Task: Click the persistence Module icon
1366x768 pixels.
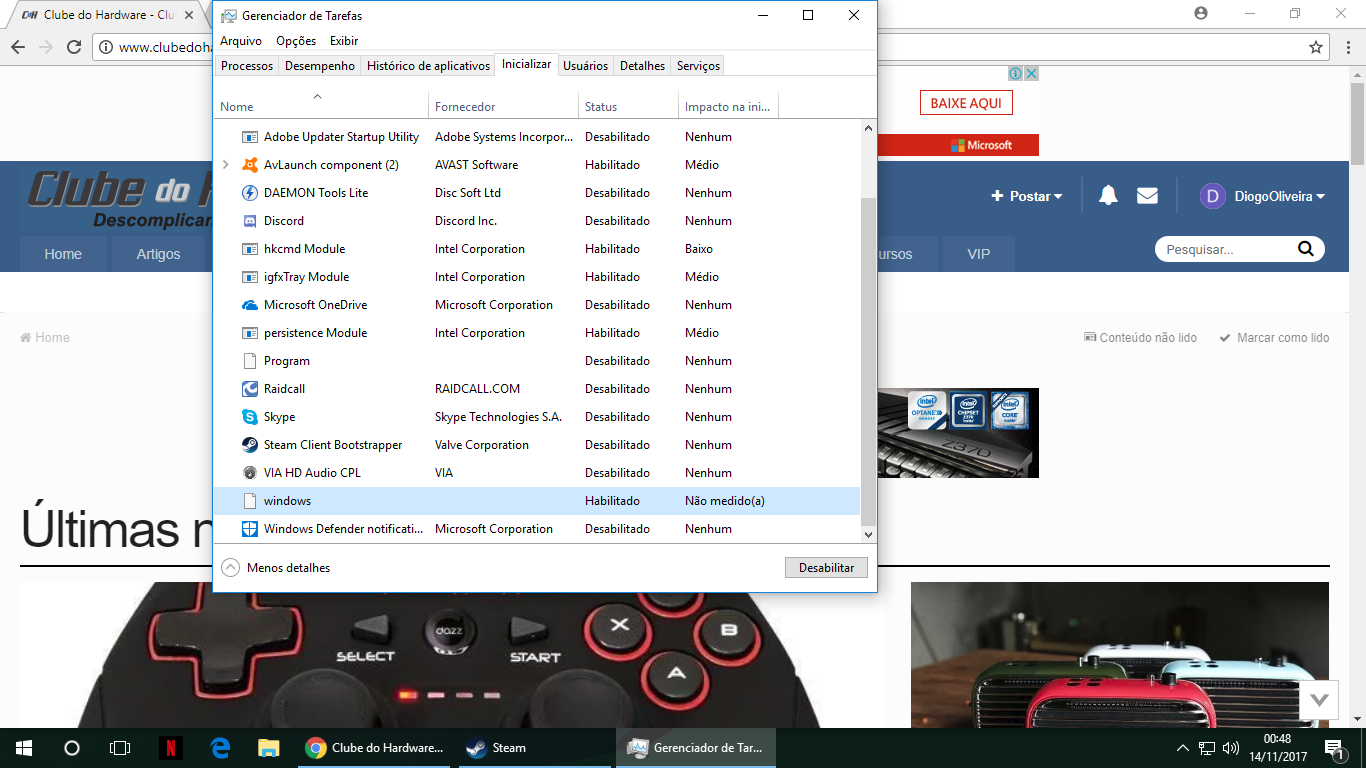Action: [250, 333]
